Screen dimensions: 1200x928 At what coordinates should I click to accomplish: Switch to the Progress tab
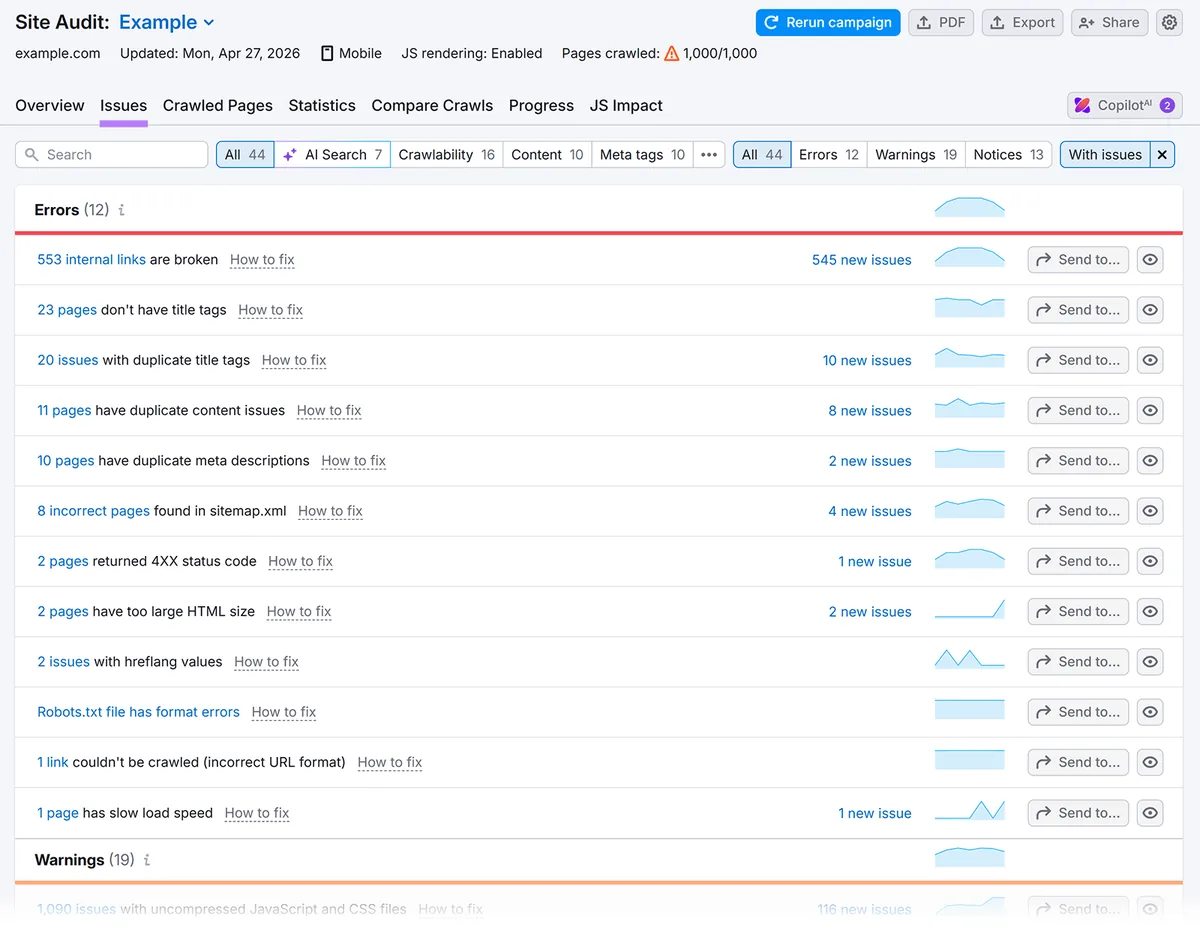(x=541, y=105)
